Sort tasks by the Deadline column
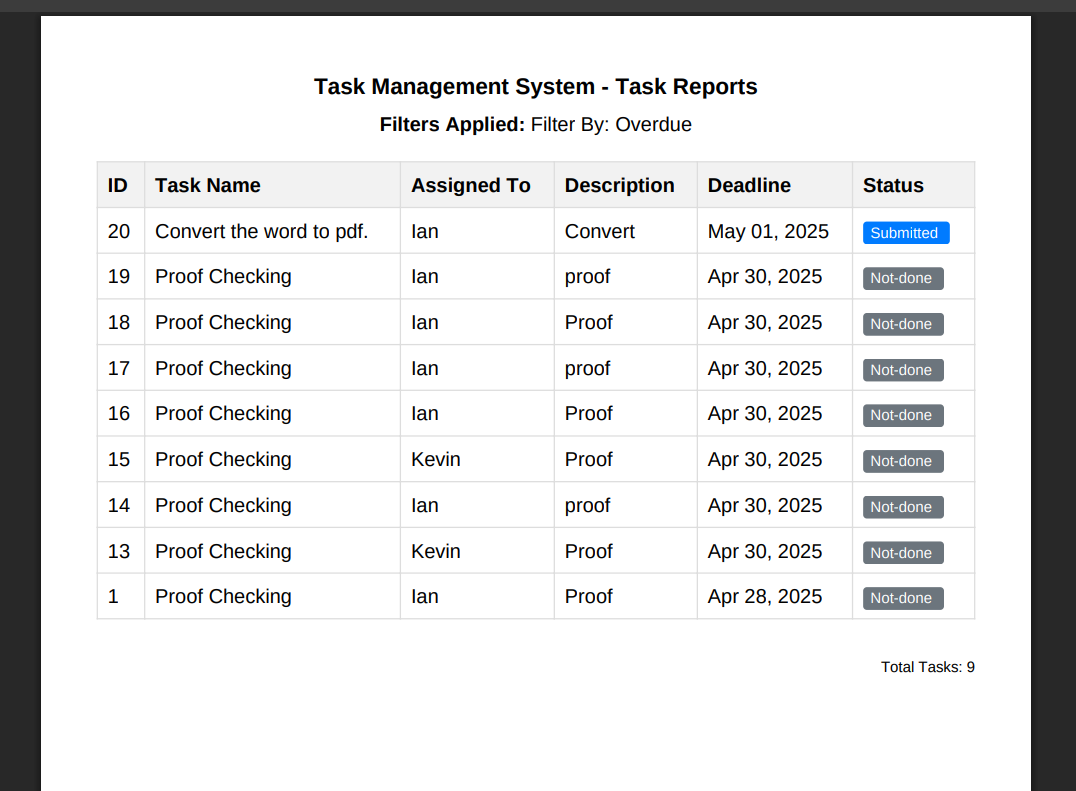Viewport: 1076px width, 791px height. 749,185
